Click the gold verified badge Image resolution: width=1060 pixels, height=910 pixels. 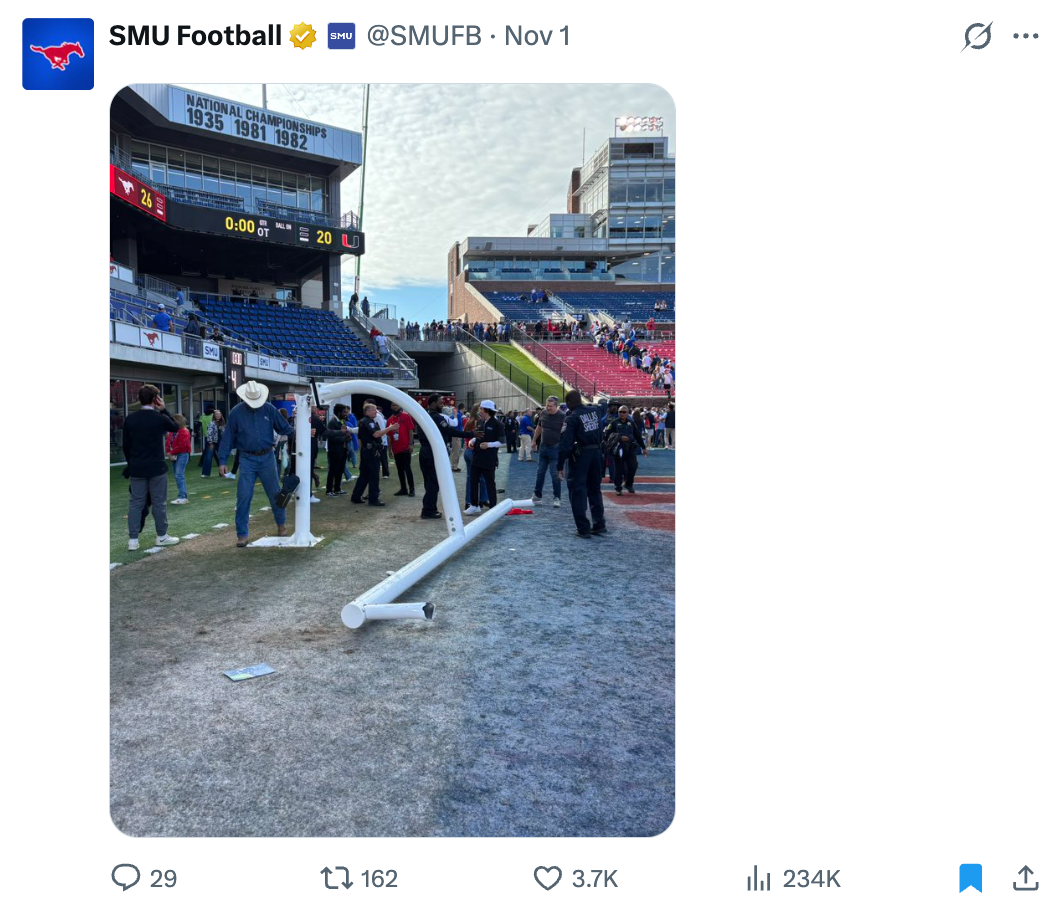coord(303,37)
